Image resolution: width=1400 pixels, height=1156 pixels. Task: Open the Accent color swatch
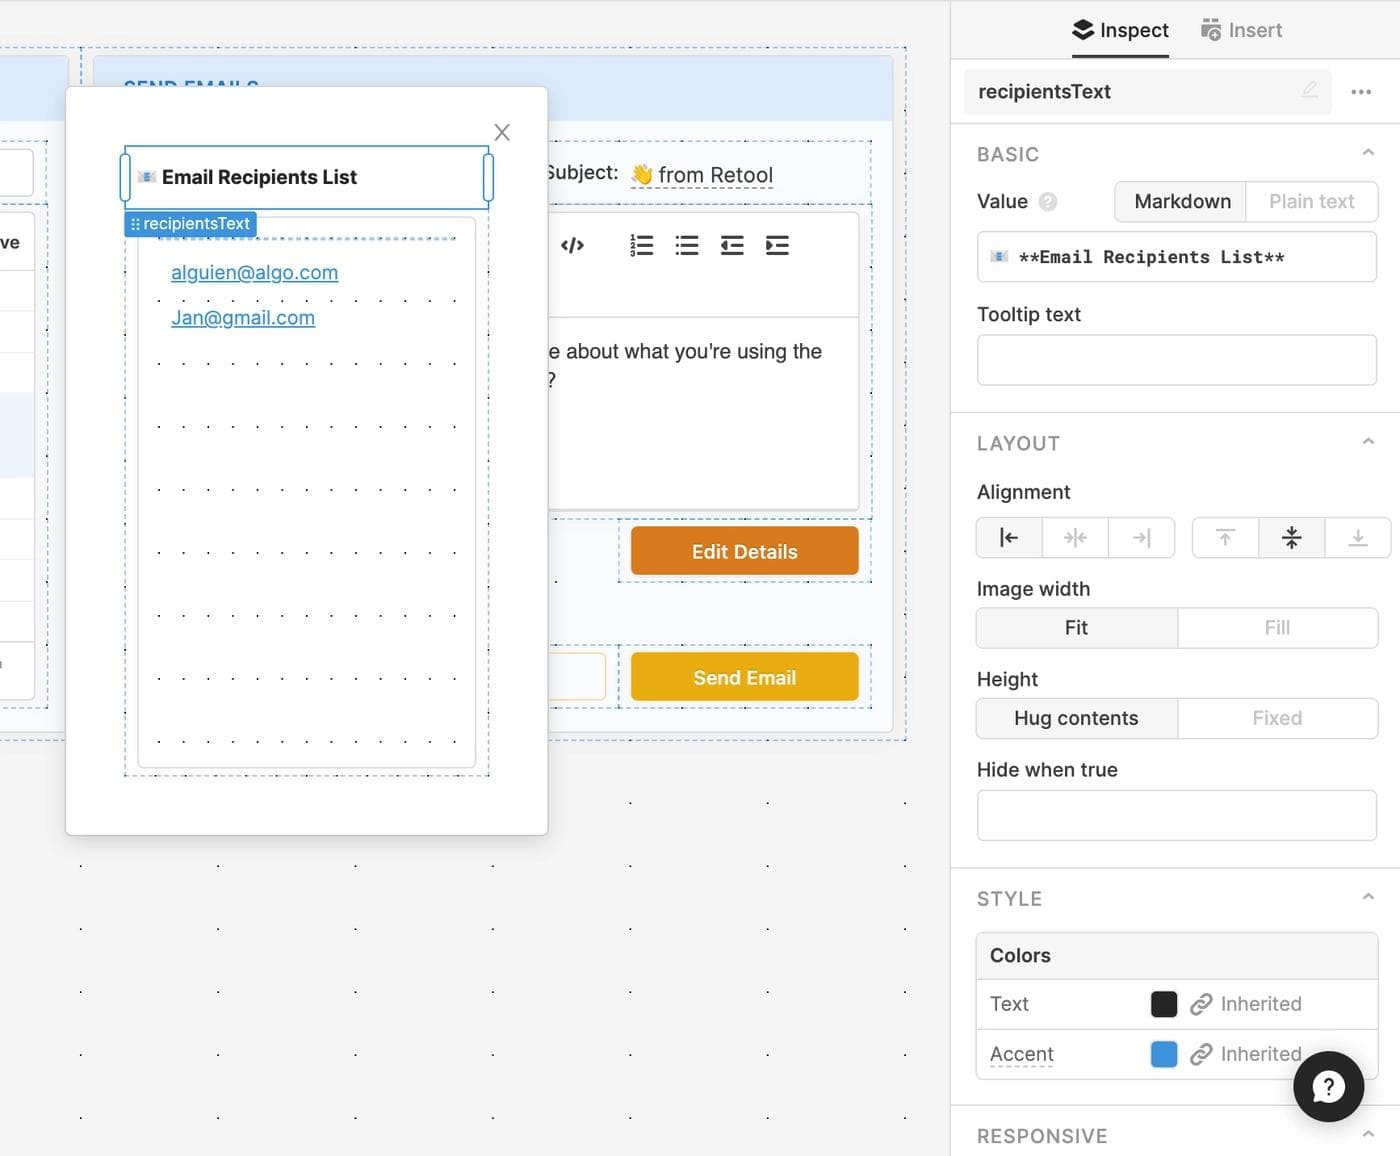point(1164,1054)
